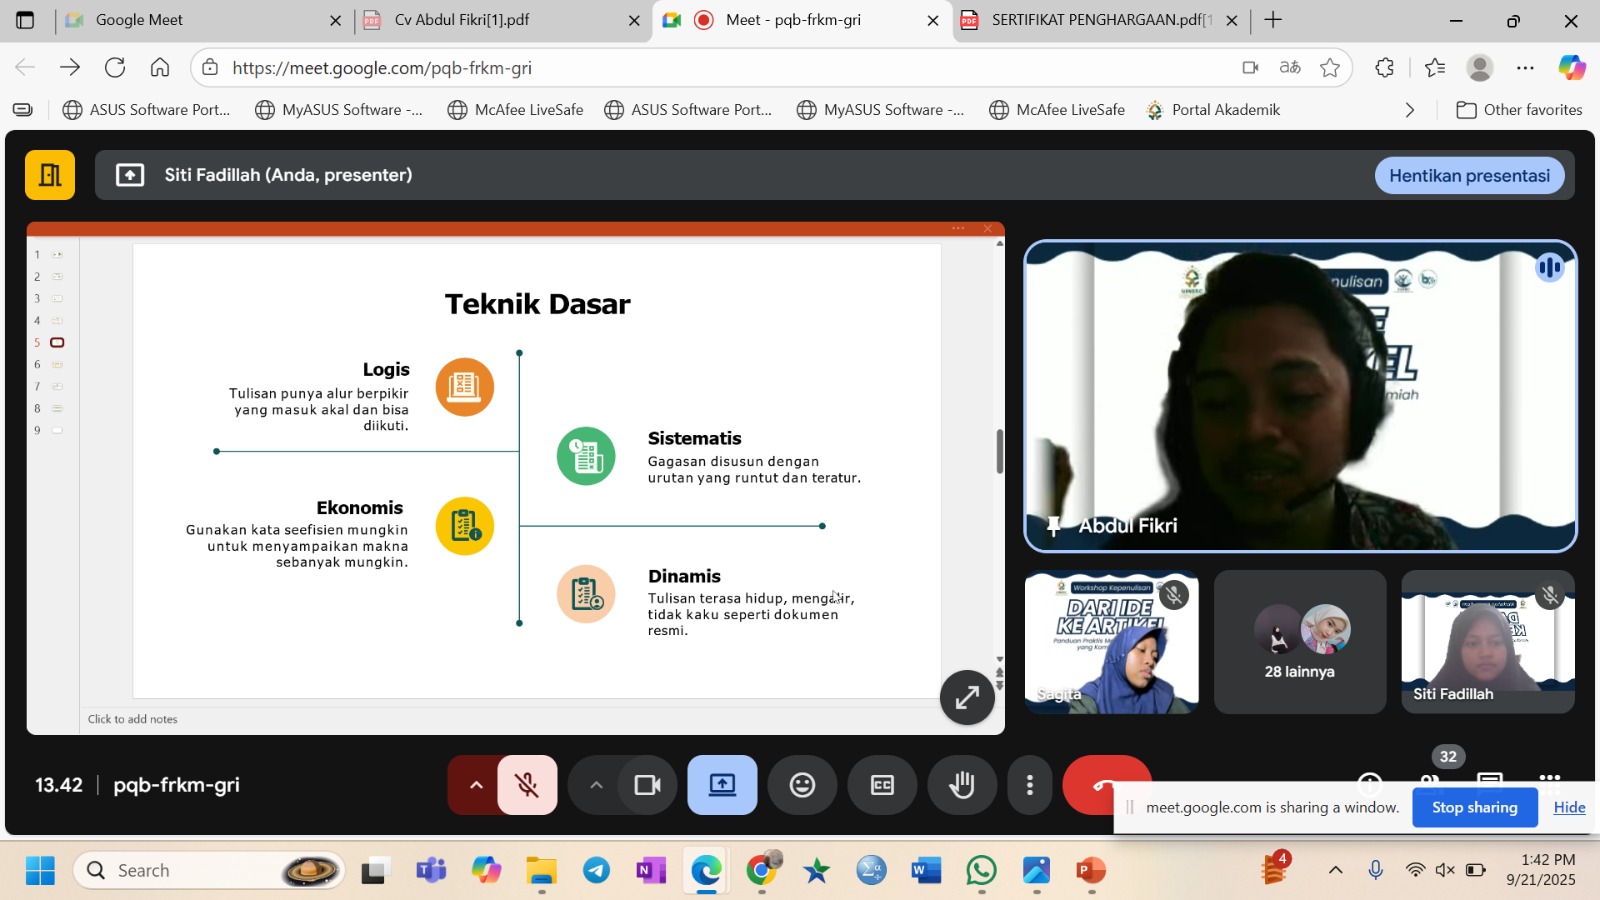Switch to SERTIFIKAT PENGHARGAAN PDF tab
The height and width of the screenshot is (900, 1600).
[x=1100, y=20]
